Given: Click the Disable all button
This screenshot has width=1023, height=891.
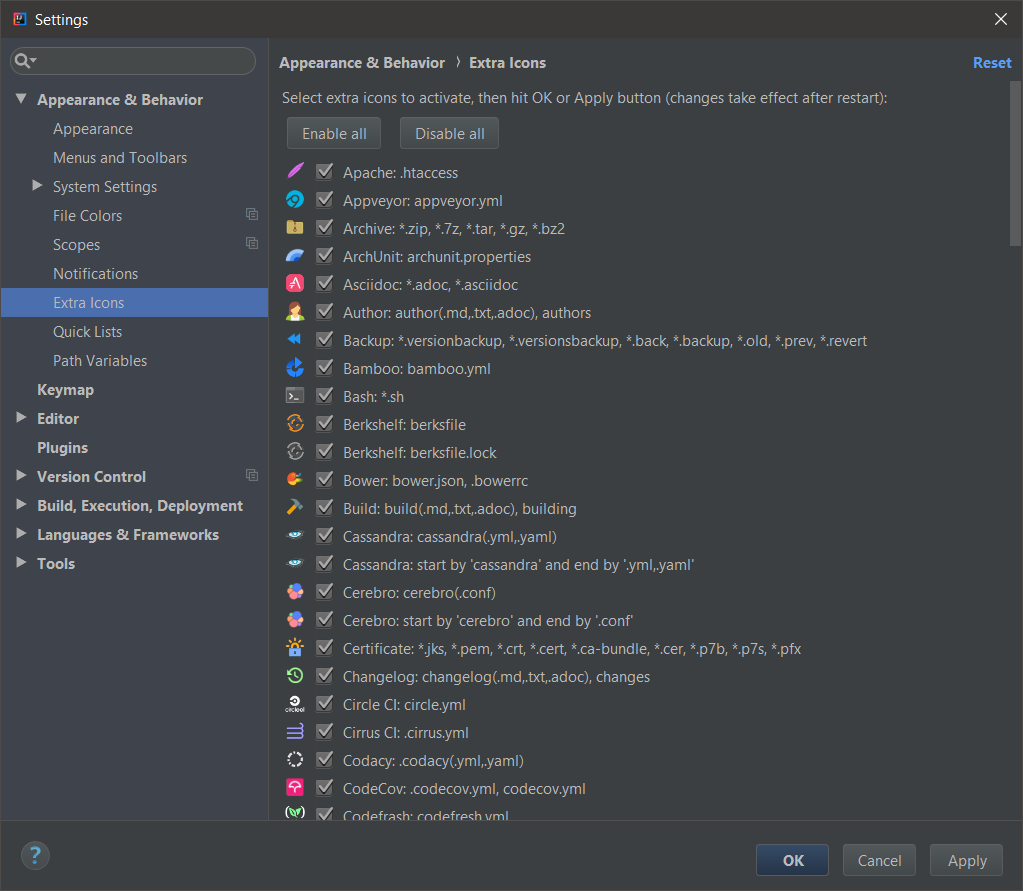Looking at the screenshot, I should 450,134.
